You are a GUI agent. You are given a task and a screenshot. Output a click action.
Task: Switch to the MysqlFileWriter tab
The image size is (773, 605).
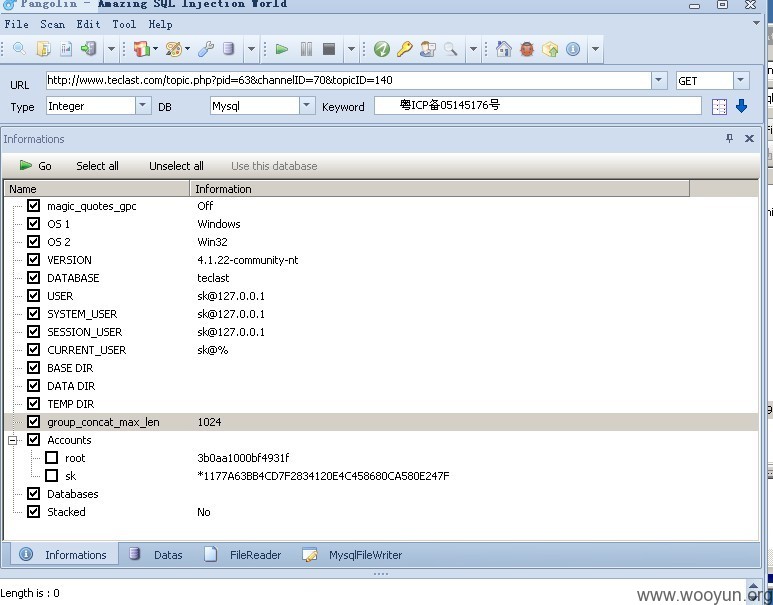tap(352, 555)
